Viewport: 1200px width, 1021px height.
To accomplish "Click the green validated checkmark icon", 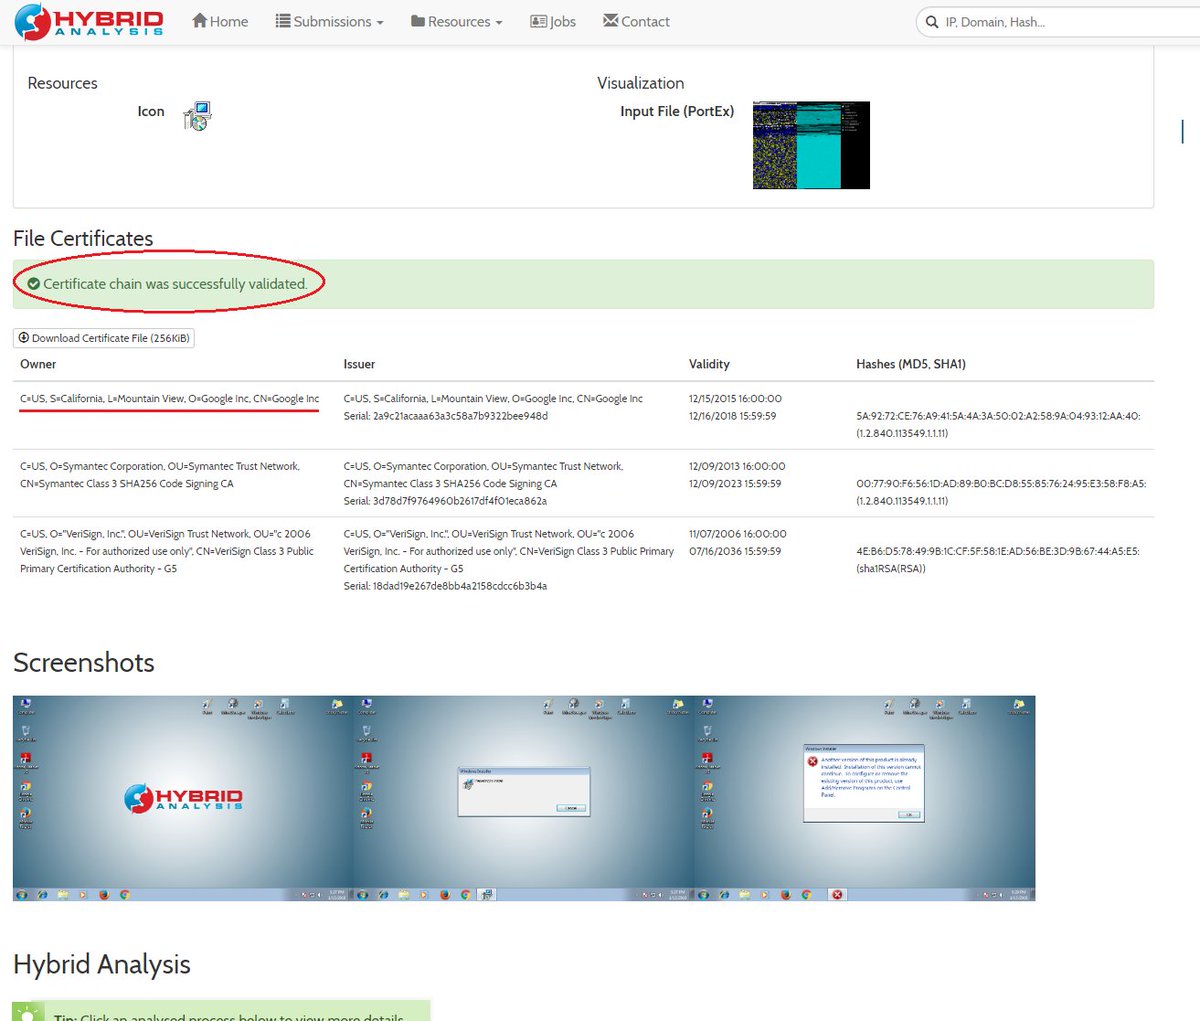I will [x=33, y=284].
